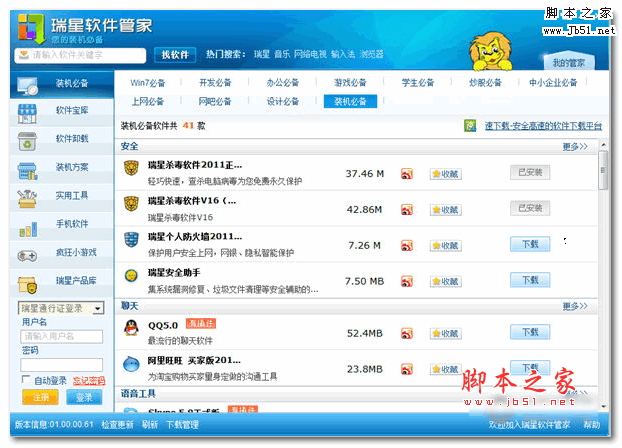Screen dimensions: 622x448
Task: Open the 装机方案 sidebar icon
Action: (27, 170)
